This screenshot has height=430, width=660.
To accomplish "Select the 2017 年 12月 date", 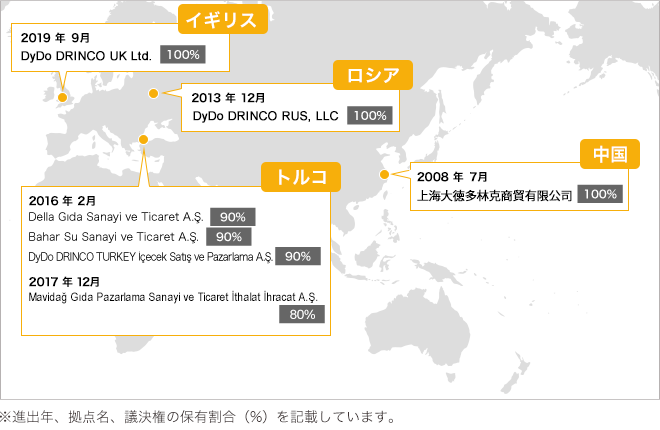I will coord(64,281).
